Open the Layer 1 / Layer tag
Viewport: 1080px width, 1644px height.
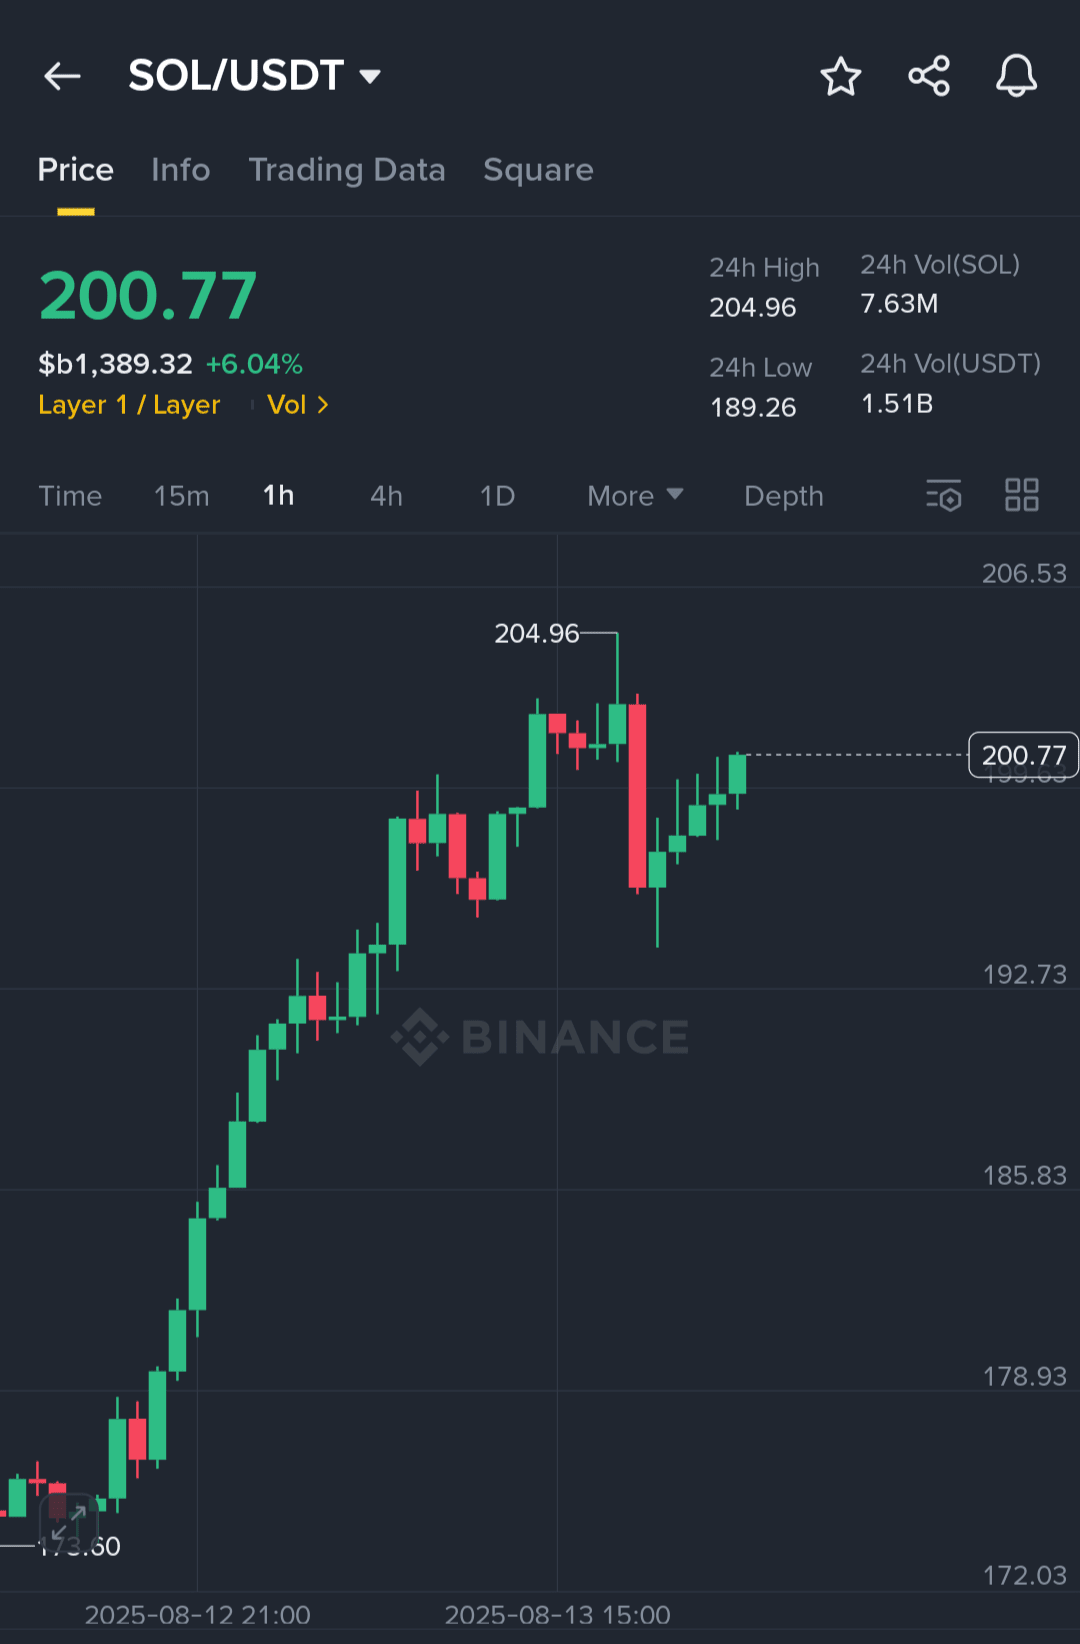click(129, 405)
